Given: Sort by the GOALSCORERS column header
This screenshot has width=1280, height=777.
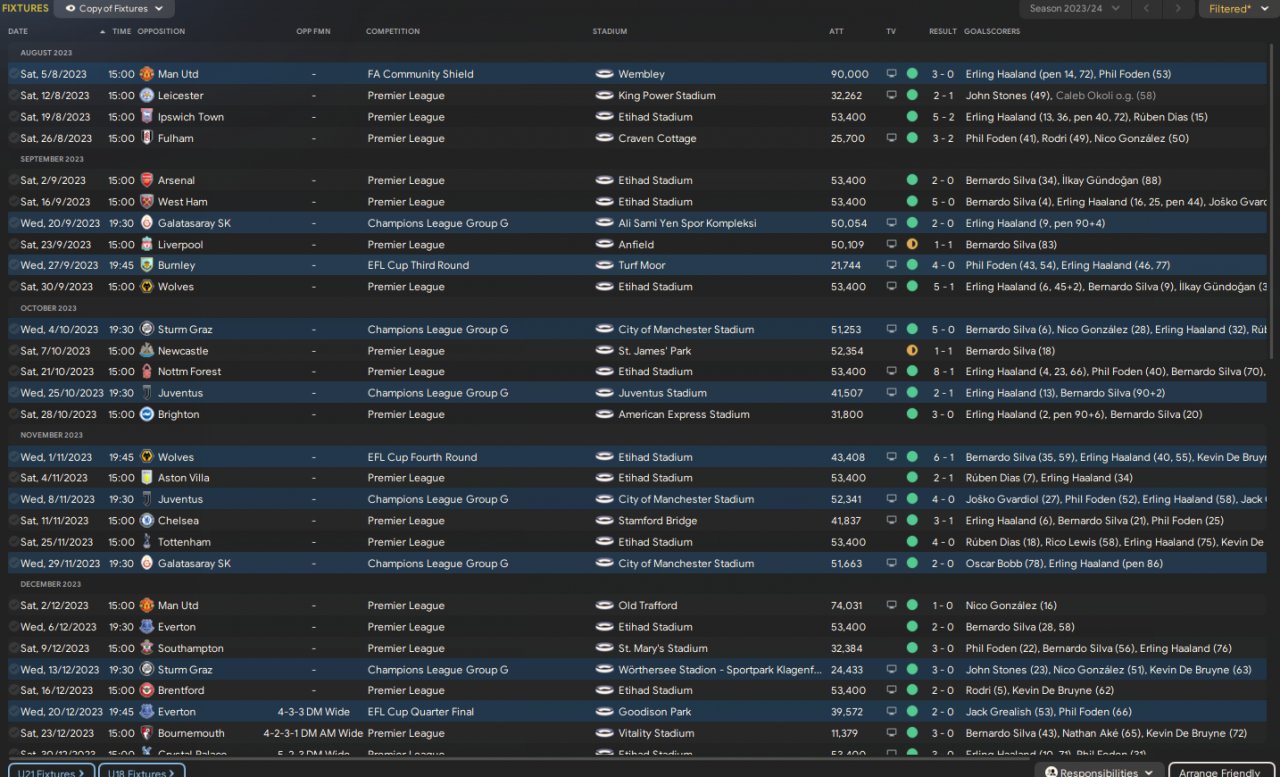Looking at the screenshot, I should point(992,32).
